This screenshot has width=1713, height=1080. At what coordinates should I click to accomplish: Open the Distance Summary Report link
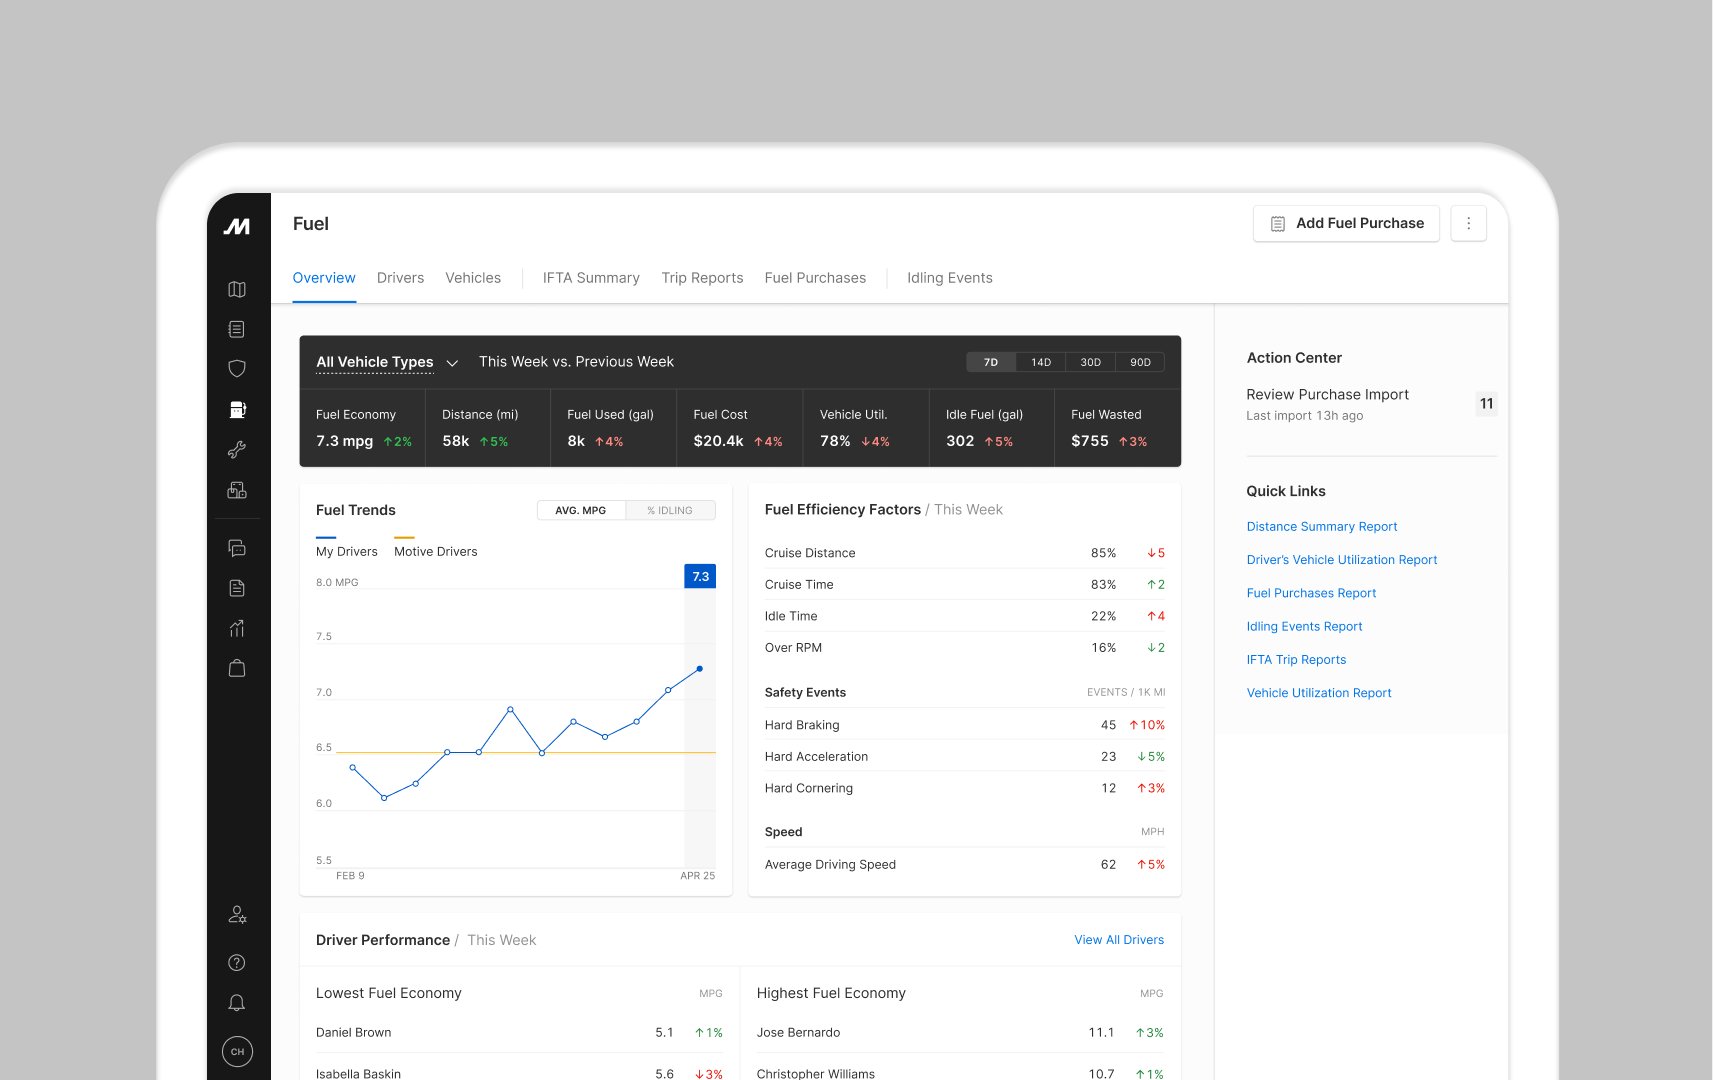tap(1321, 527)
